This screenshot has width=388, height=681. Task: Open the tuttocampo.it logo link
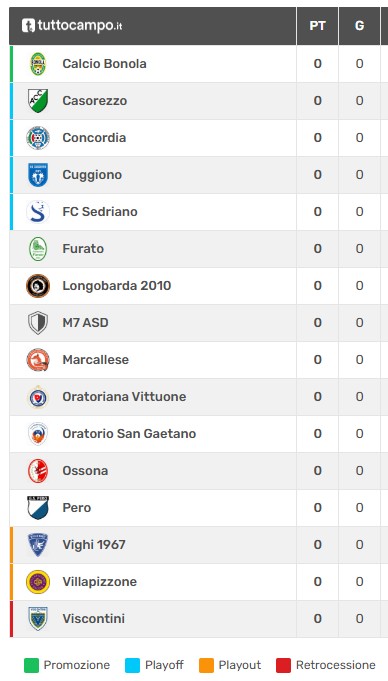point(72,26)
